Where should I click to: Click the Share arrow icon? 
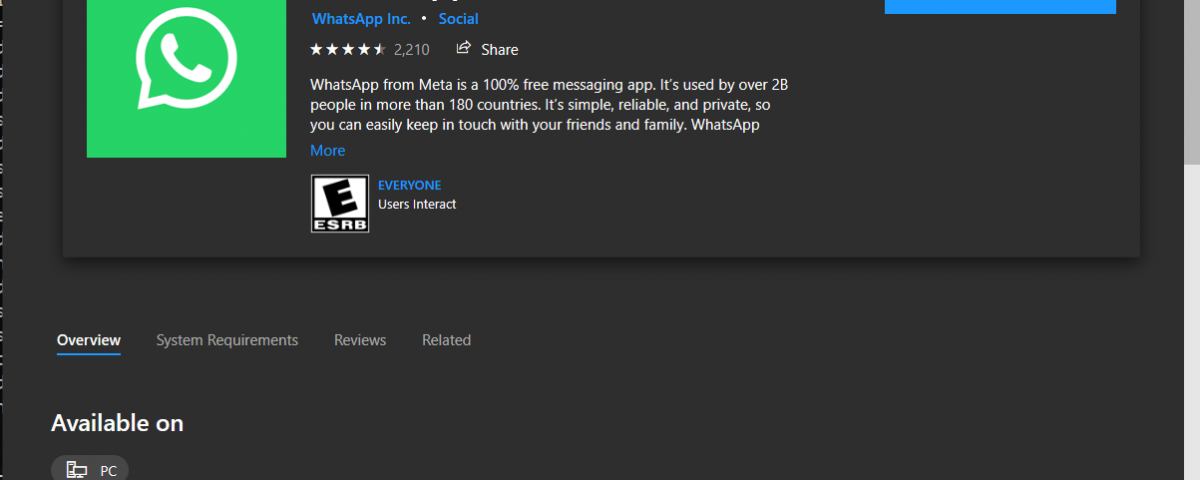[x=463, y=48]
